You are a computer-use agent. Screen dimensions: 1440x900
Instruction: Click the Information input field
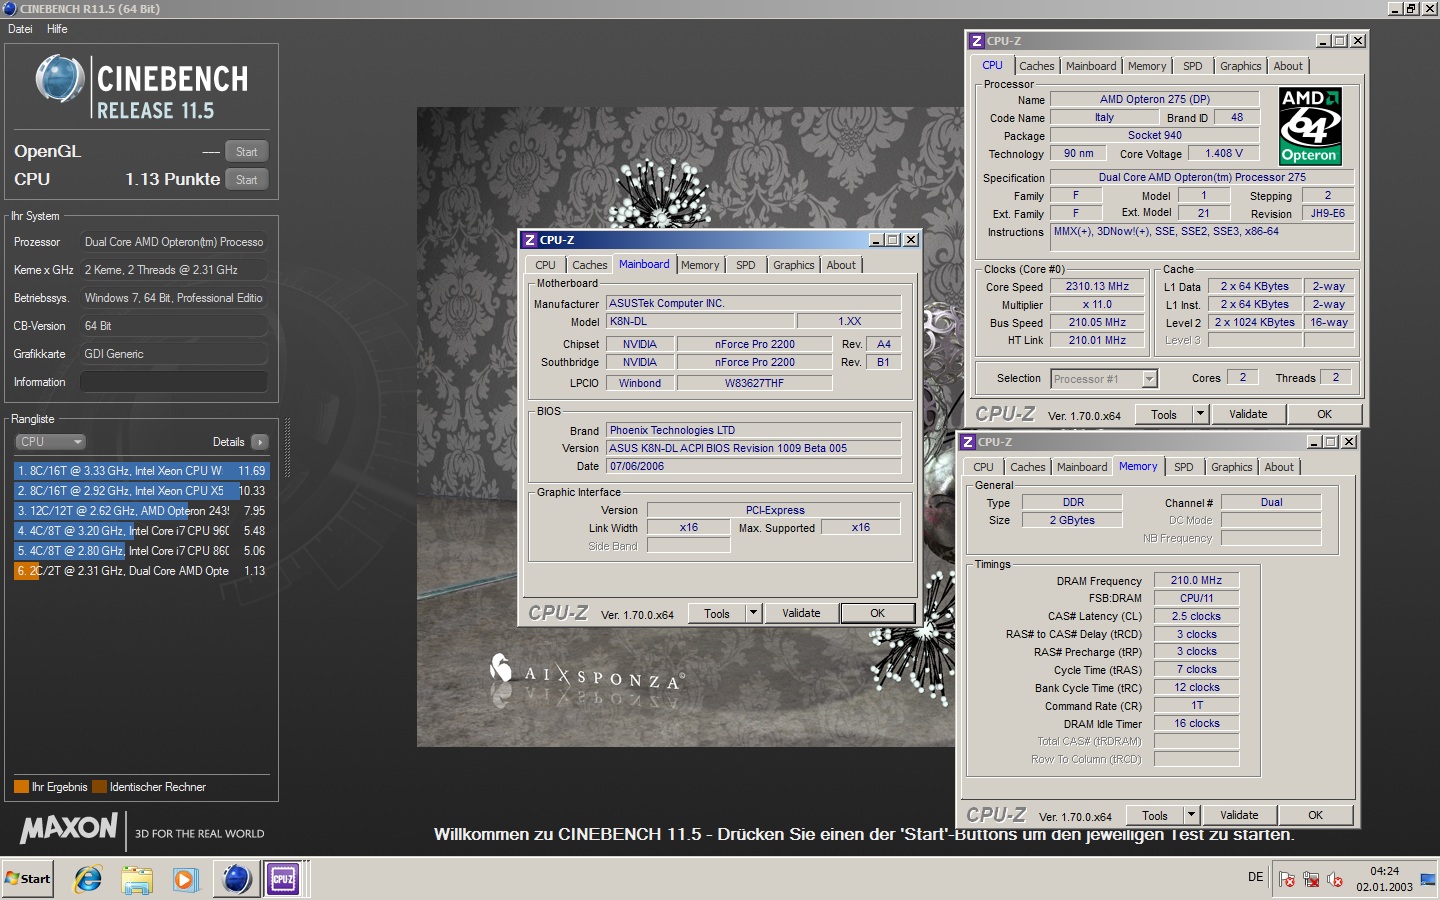coord(173,382)
